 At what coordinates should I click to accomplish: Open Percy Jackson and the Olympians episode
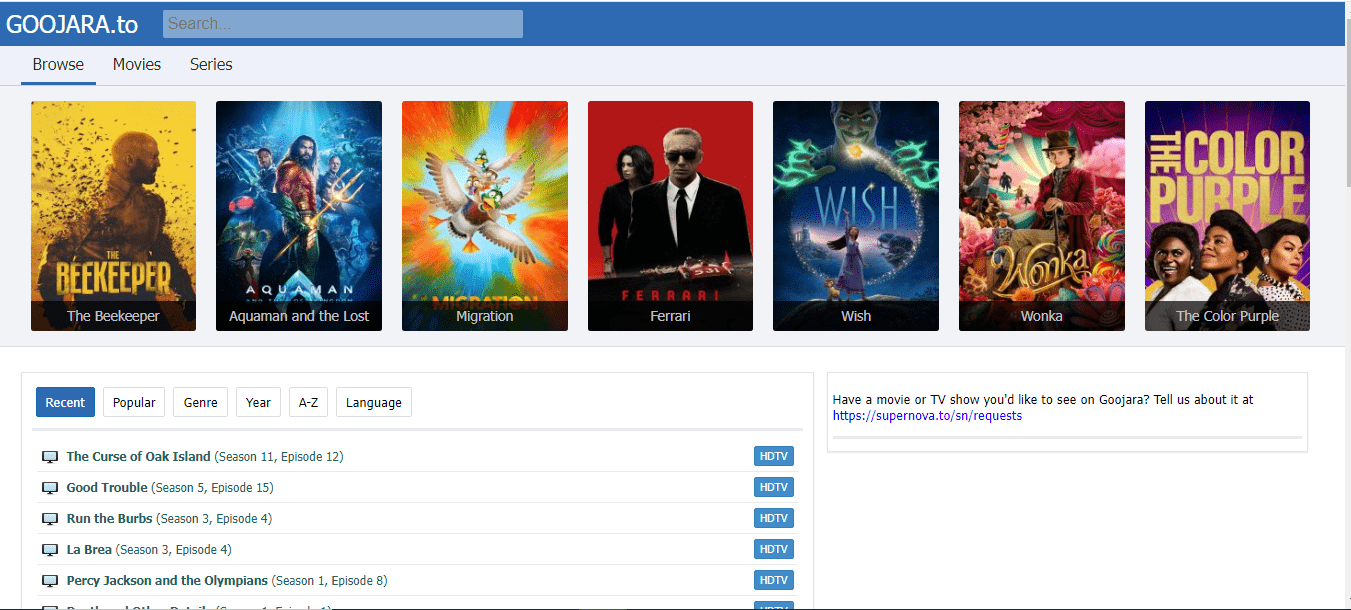coord(227,580)
